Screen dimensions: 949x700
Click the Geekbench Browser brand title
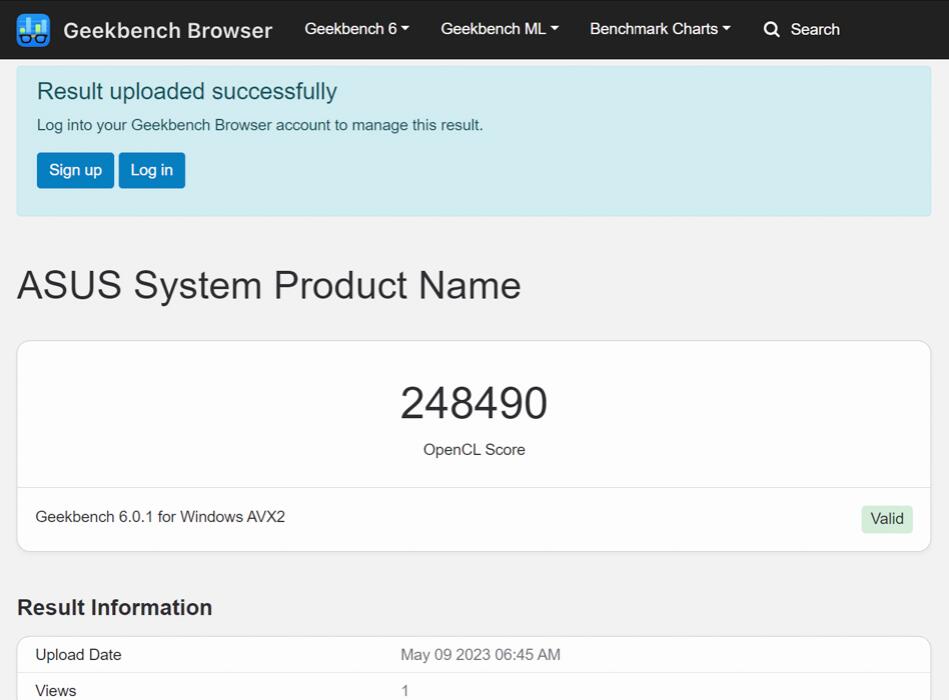tap(167, 30)
